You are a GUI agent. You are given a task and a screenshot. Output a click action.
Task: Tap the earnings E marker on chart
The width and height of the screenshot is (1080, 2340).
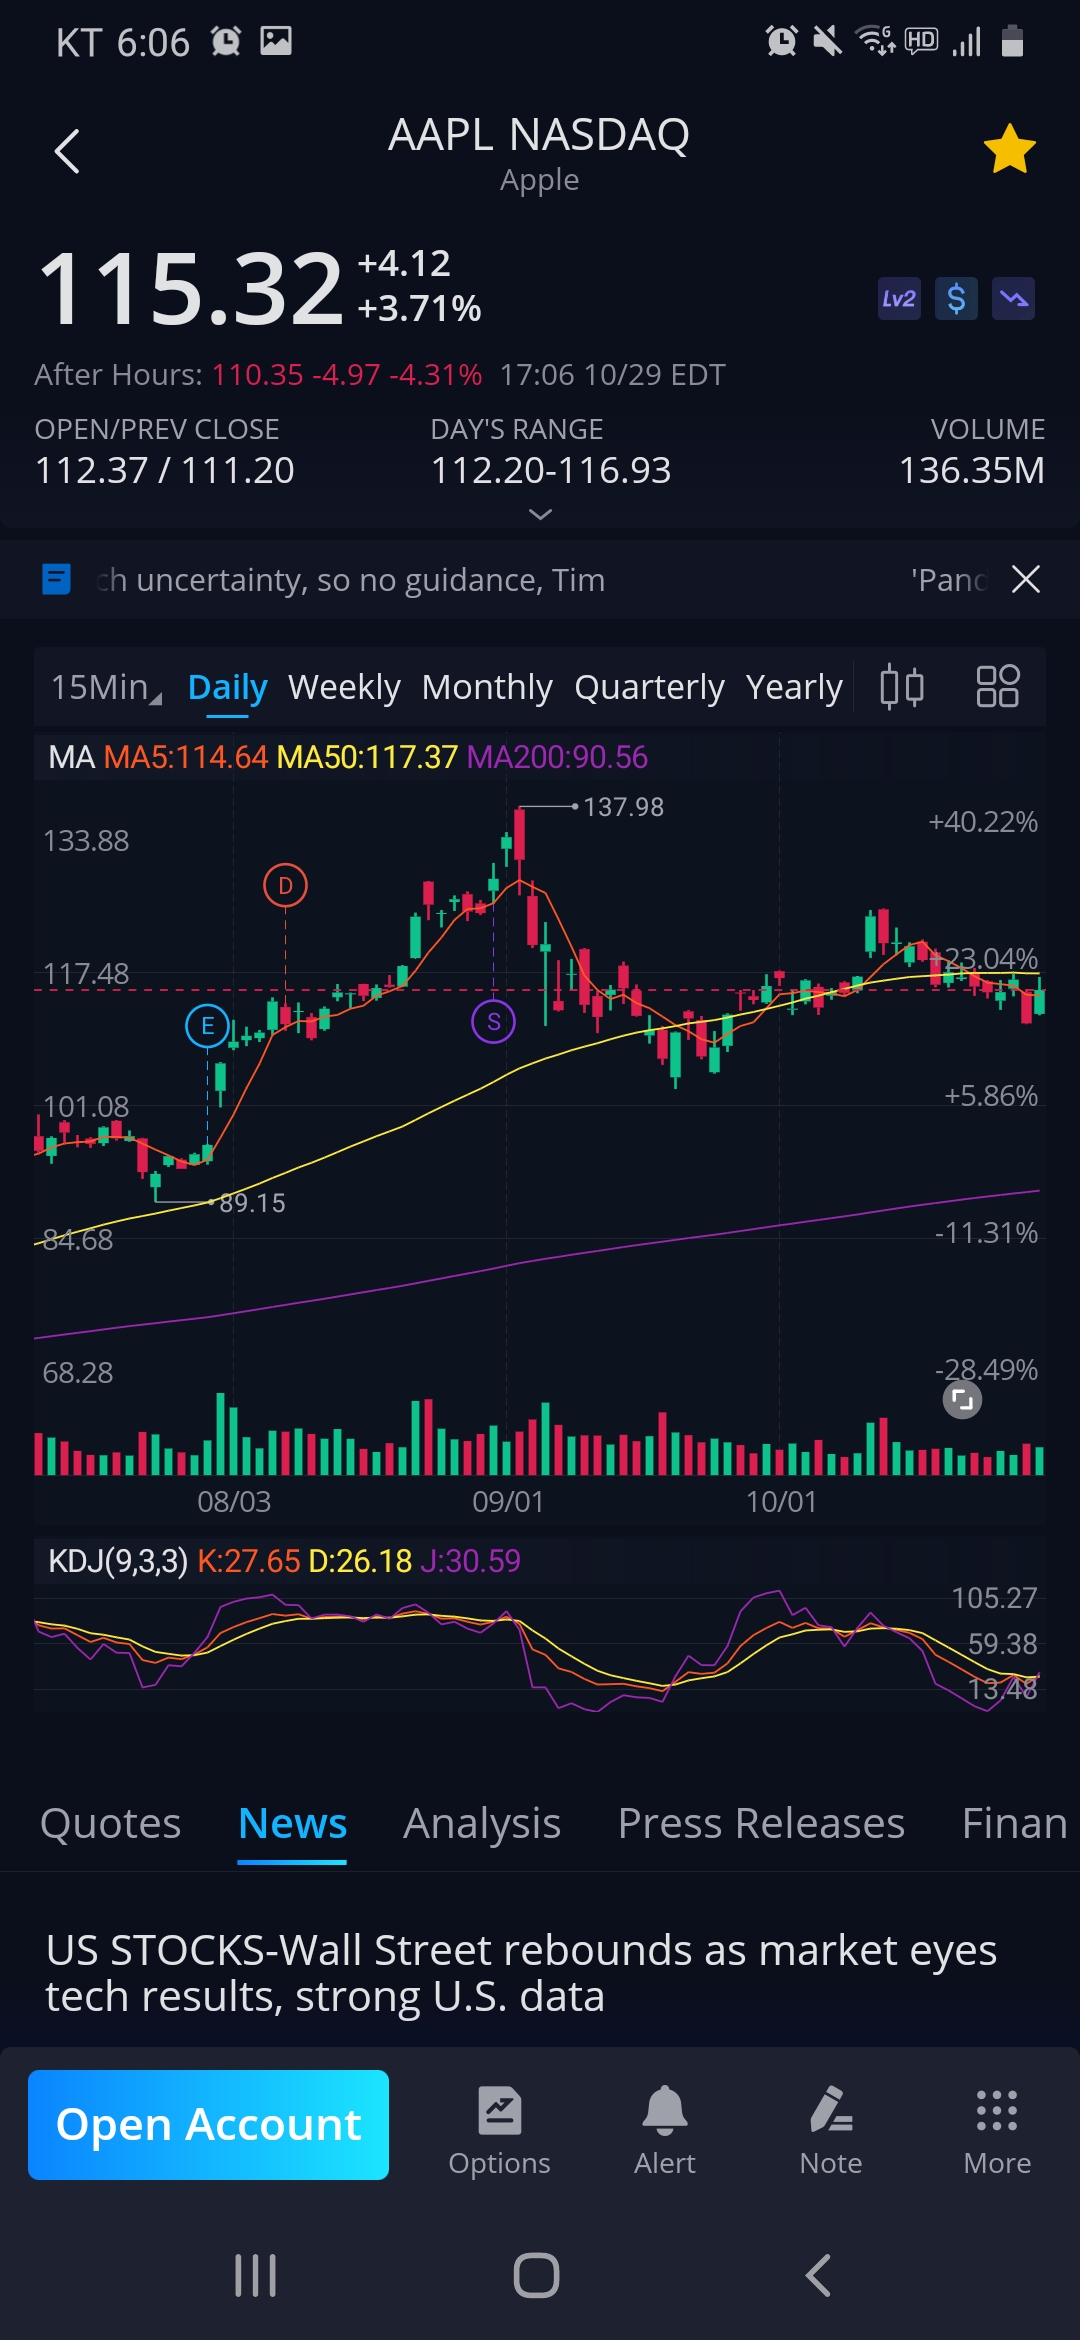point(207,1026)
